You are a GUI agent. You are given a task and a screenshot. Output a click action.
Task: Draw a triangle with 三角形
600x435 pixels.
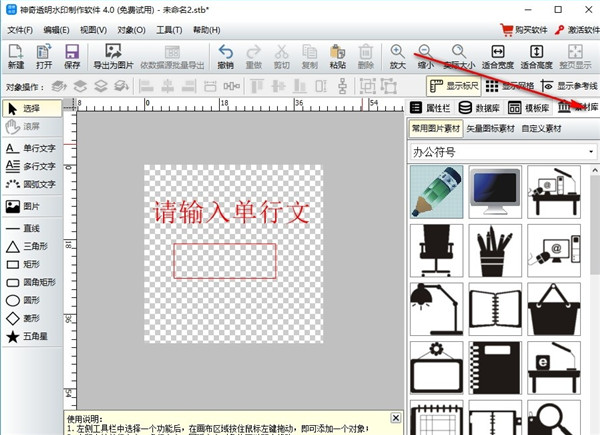click(27, 246)
